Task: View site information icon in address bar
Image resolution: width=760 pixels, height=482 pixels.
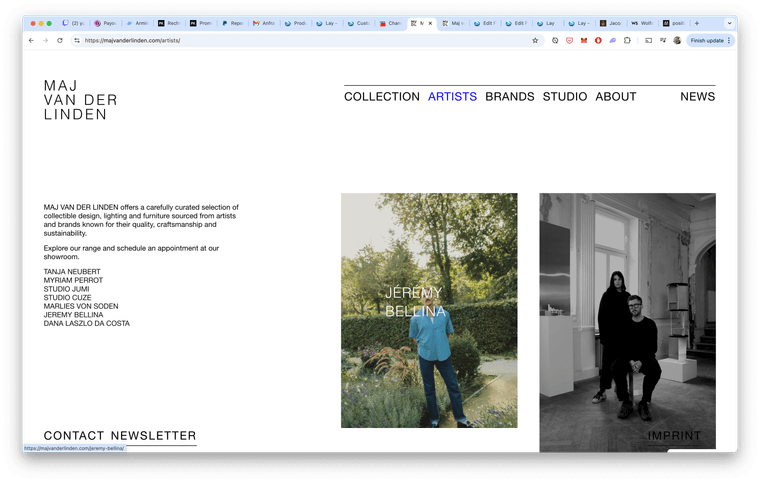Action: pos(77,41)
